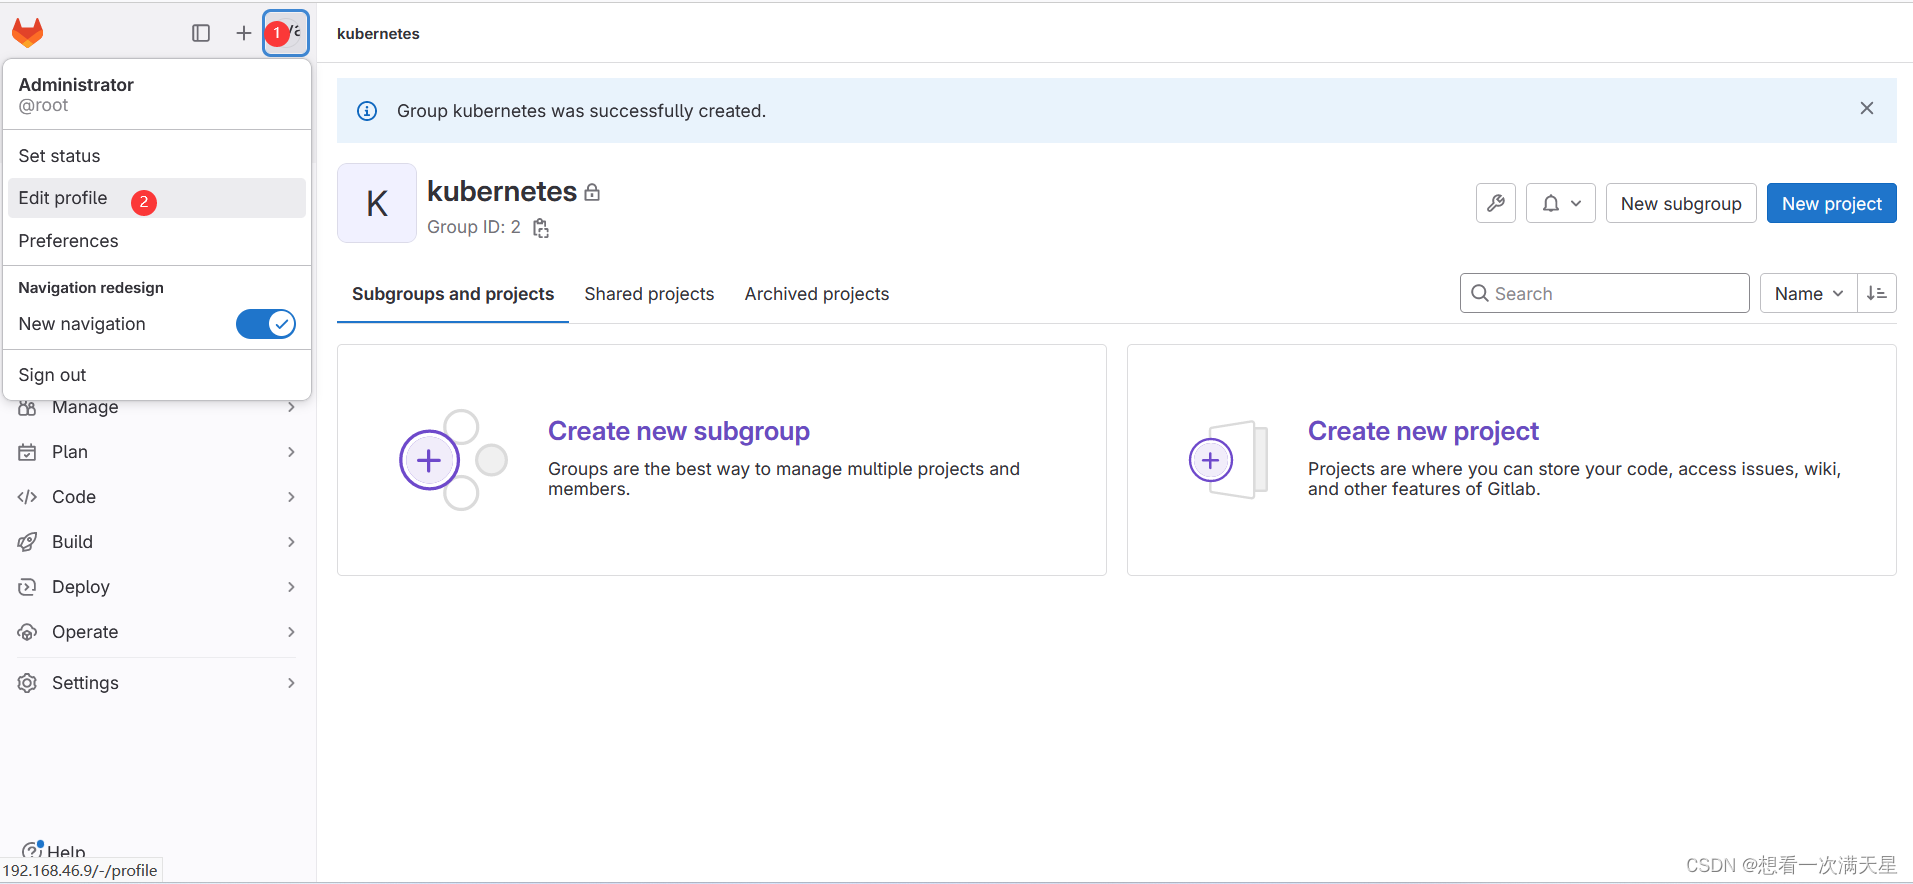The height and width of the screenshot is (884, 1913).
Task: Switch to Shared projects tab
Action: pyautogui.click(x=649, y=294)
